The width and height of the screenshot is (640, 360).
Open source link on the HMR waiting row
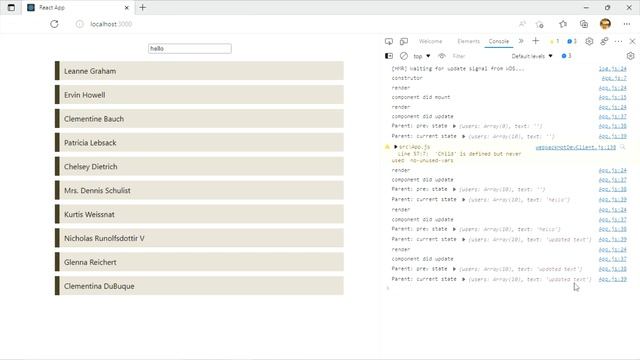coord(613,69)
